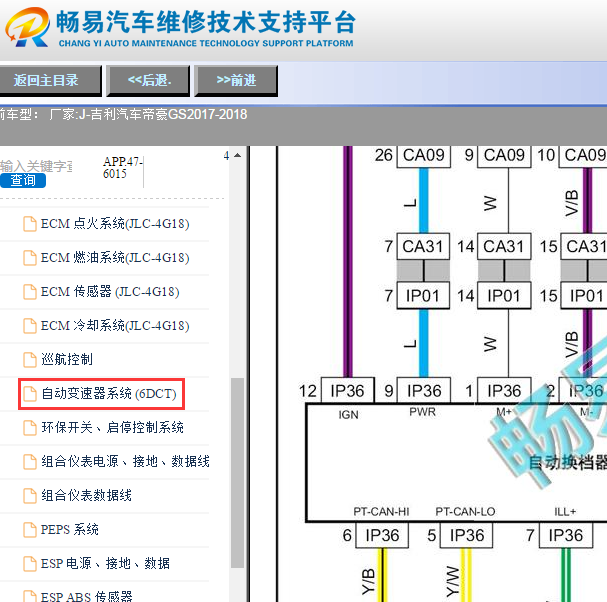Open ECM 传感器 (JLC-4G18) entry
The image size is (607, 602).
point(110,292)
